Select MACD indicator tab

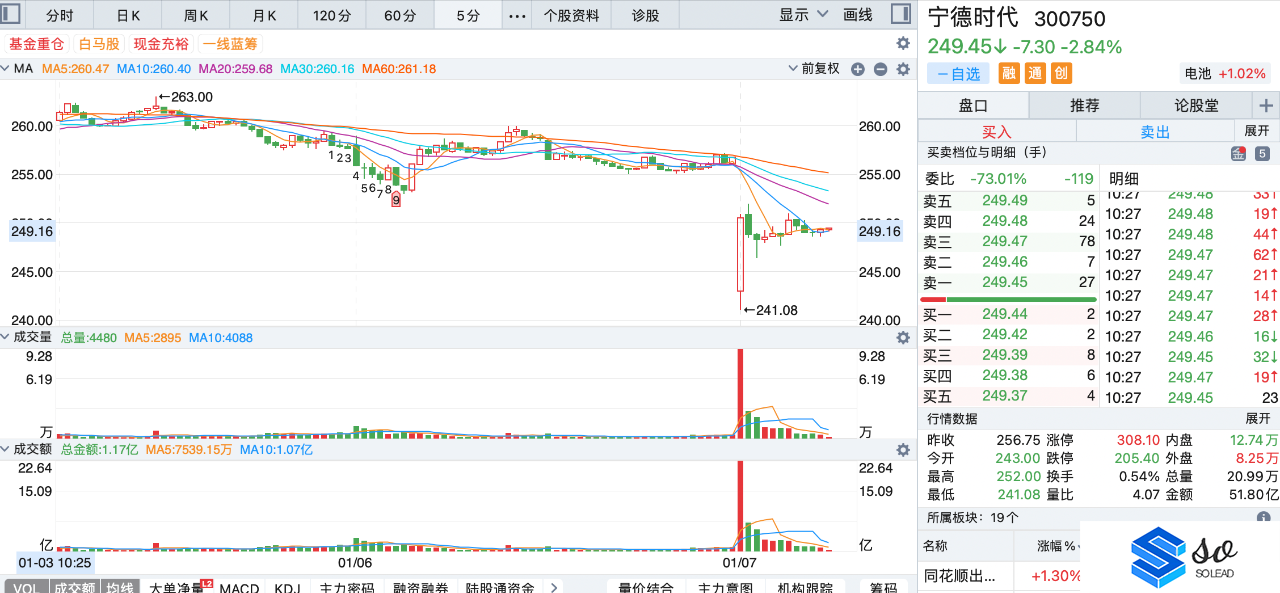click(240, 588)
